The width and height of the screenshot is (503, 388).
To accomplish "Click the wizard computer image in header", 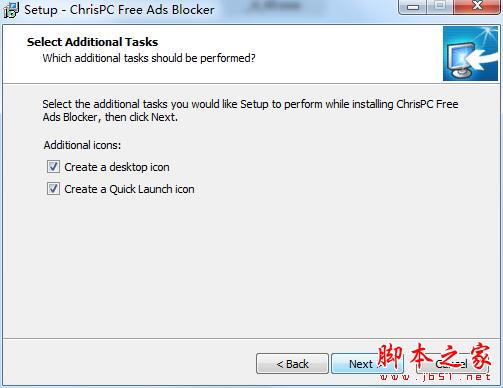I will 470,54.
